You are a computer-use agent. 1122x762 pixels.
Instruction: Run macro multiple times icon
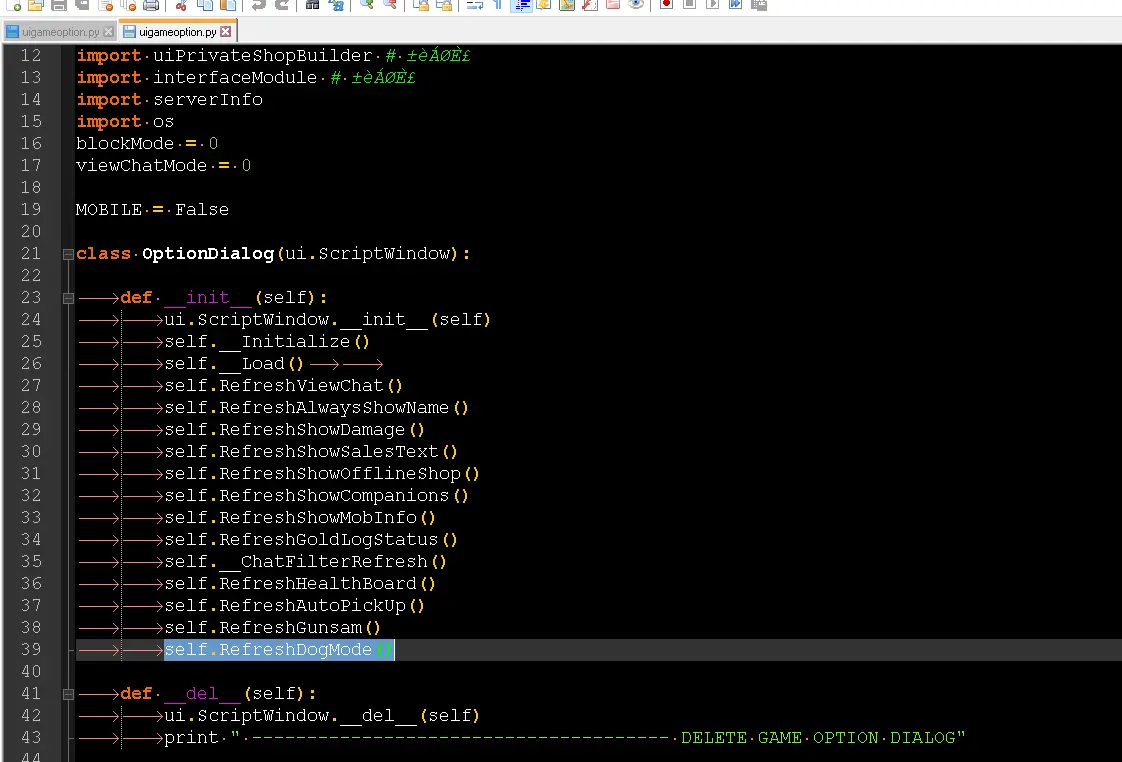click(736, 5)
